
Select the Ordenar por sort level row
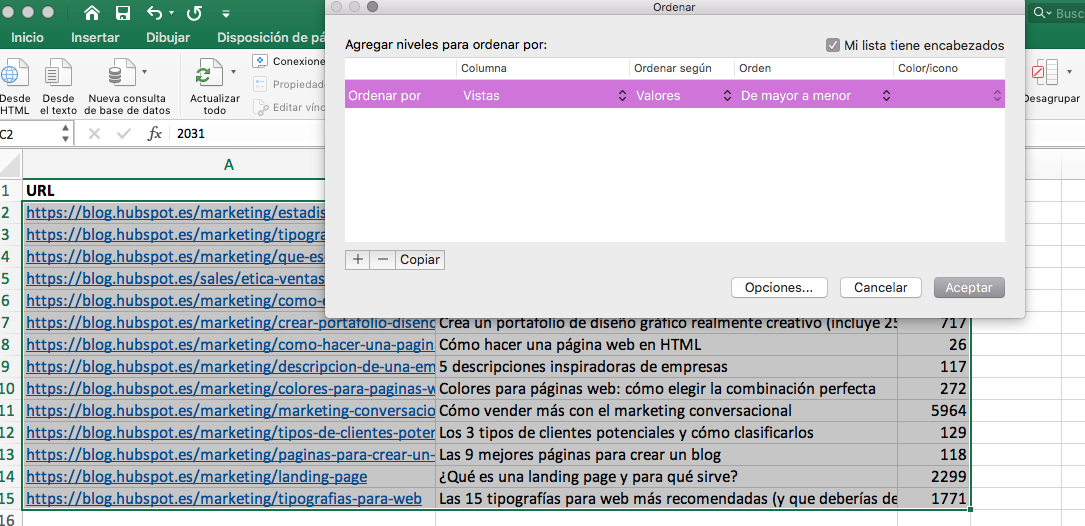(x=675, y=95)
